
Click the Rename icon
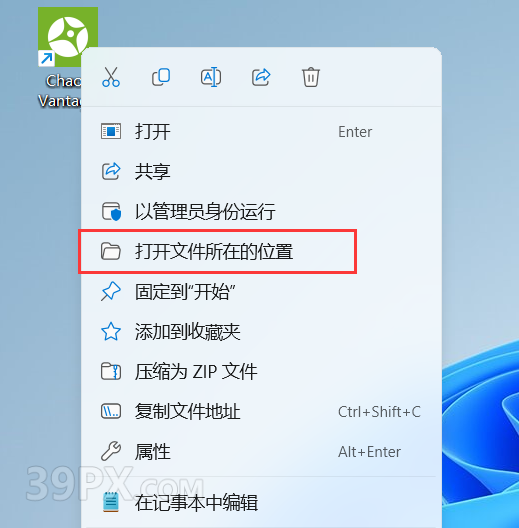211,77
